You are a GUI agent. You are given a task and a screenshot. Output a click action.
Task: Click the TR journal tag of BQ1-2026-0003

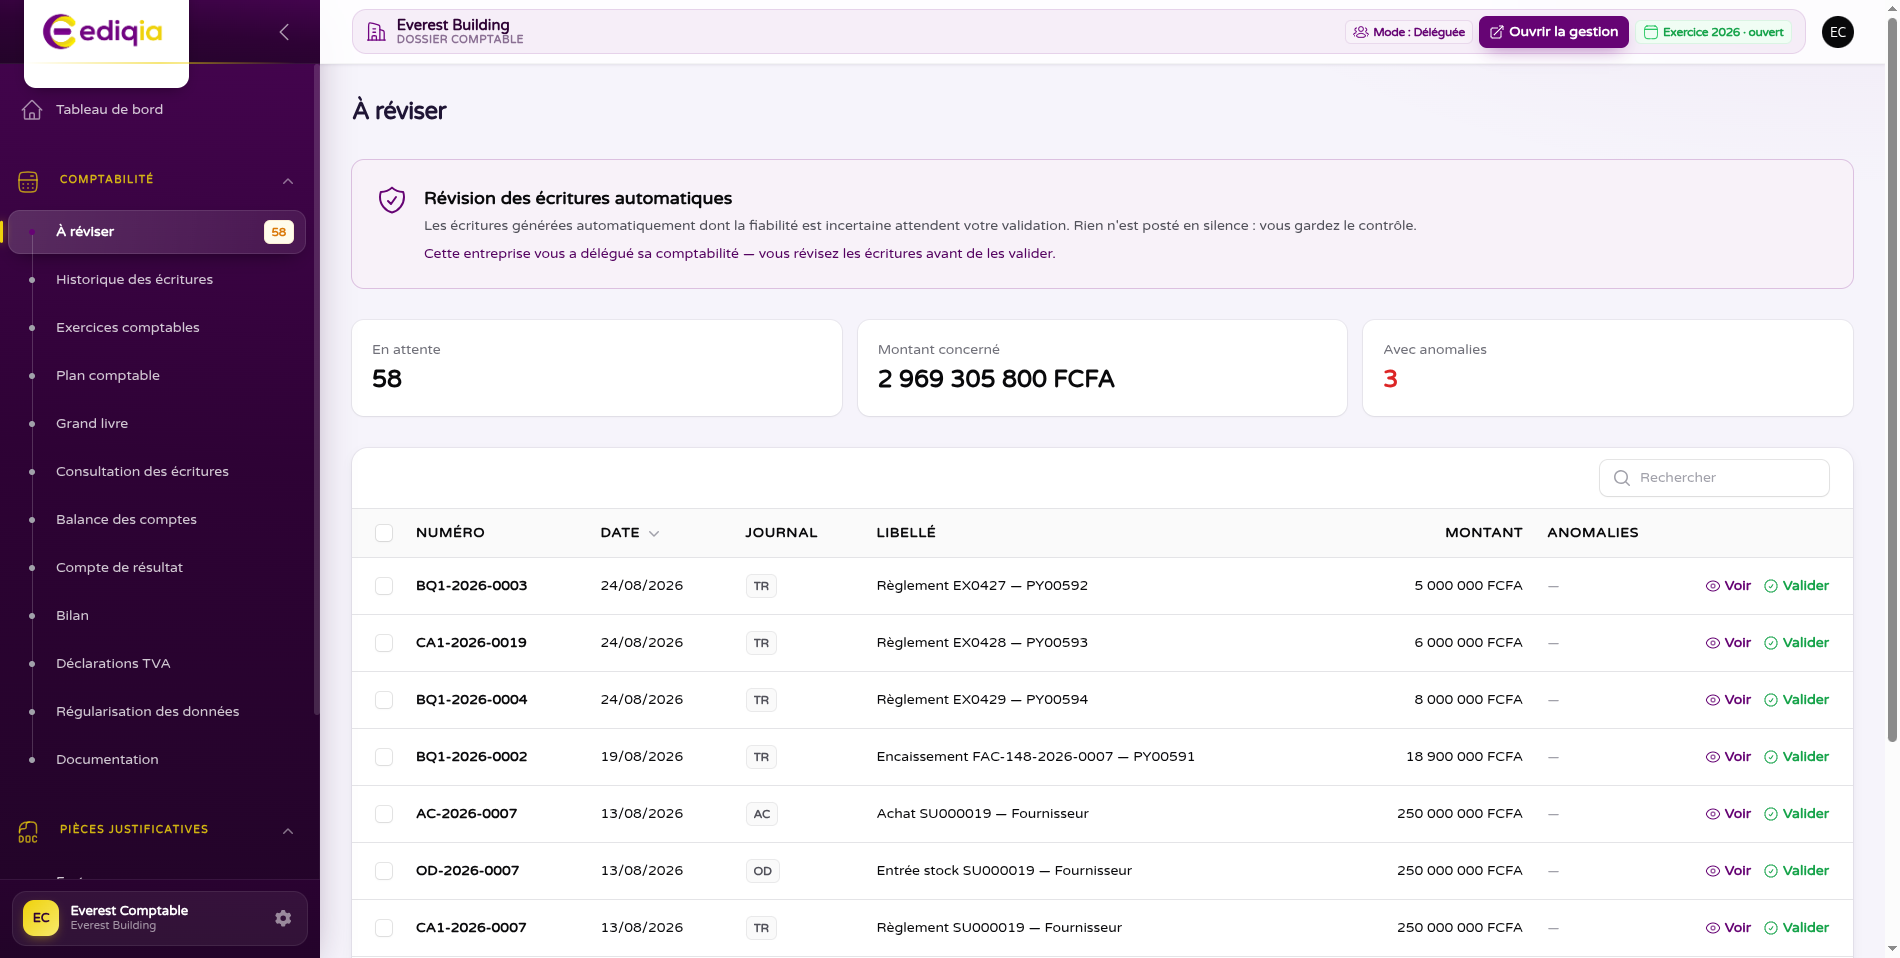tap(761, 586)
